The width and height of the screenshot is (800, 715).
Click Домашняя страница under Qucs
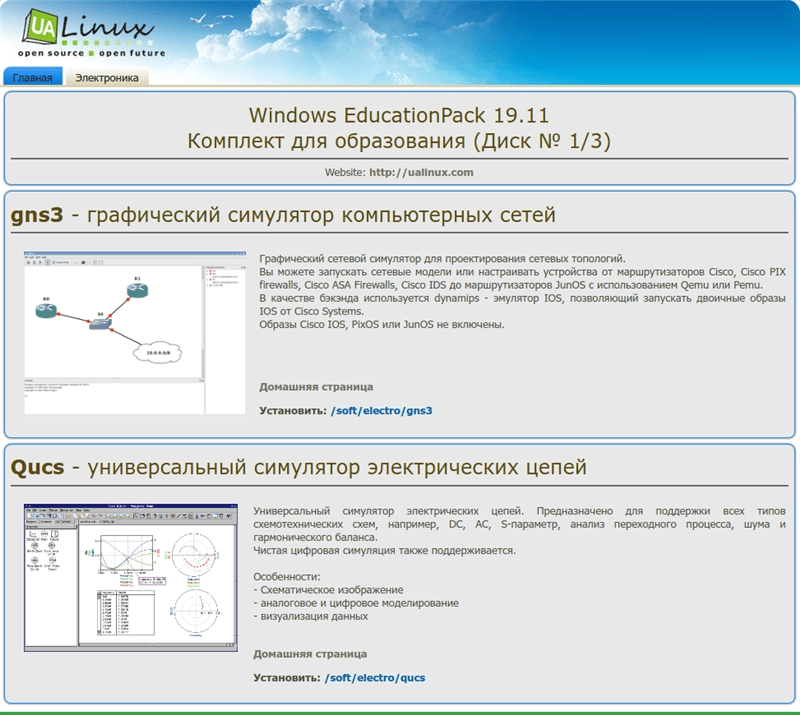[310, 654]
